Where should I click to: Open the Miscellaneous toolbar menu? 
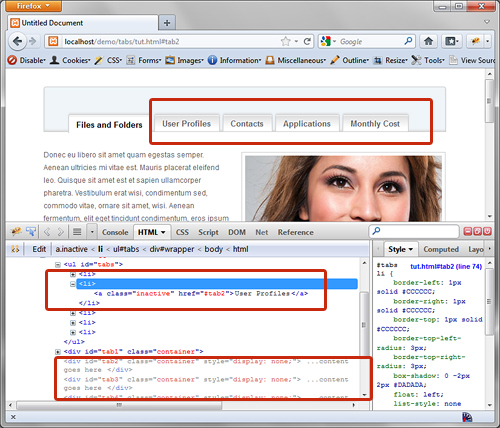296,60
